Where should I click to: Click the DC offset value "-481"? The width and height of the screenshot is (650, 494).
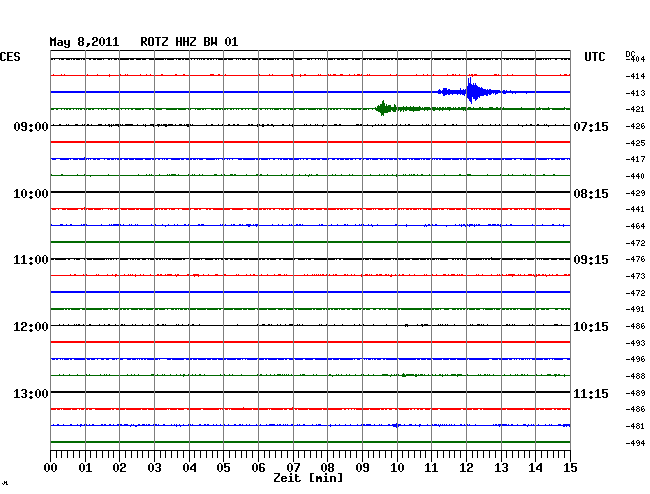point(635,426)
